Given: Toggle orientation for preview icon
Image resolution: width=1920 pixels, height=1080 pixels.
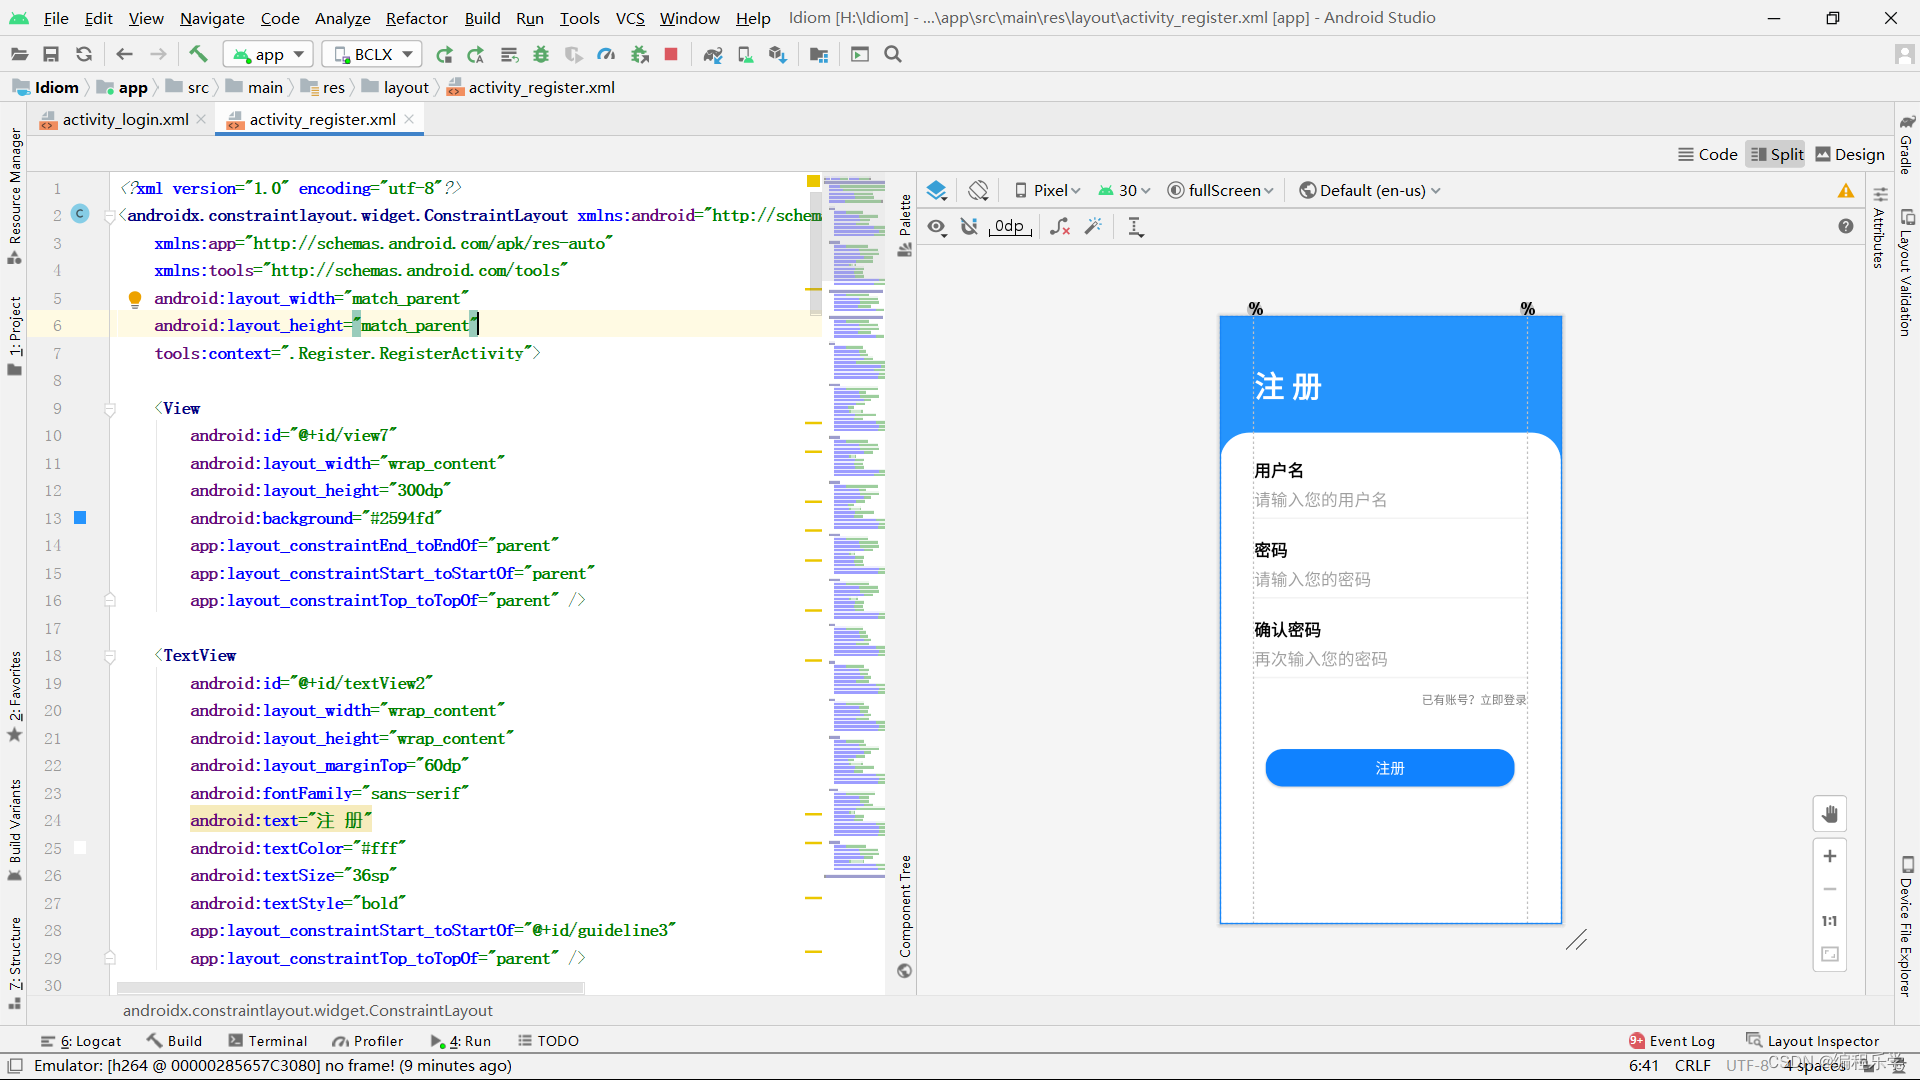Looking at the screenshot, I should [x=978, y=190].
